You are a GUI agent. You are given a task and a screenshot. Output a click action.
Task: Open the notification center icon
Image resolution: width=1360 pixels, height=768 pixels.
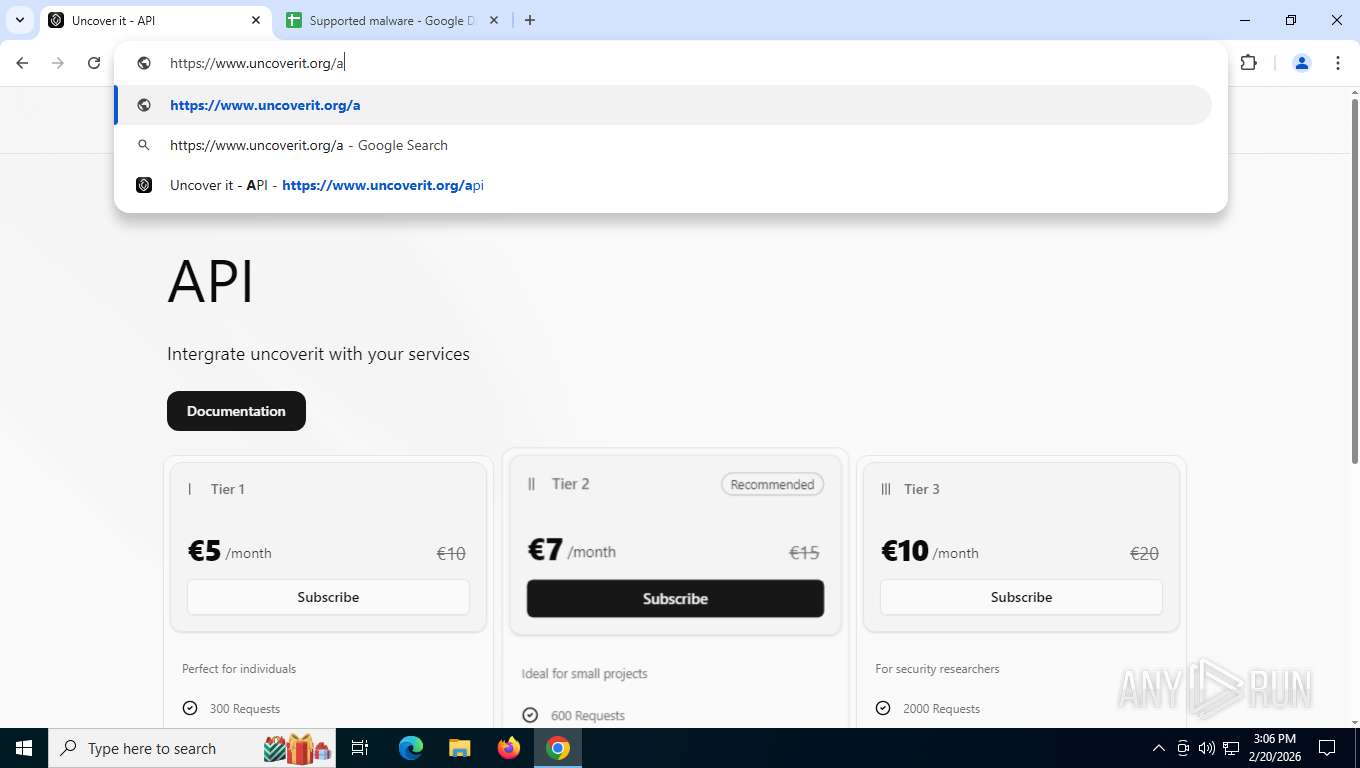coord(1327,748)
